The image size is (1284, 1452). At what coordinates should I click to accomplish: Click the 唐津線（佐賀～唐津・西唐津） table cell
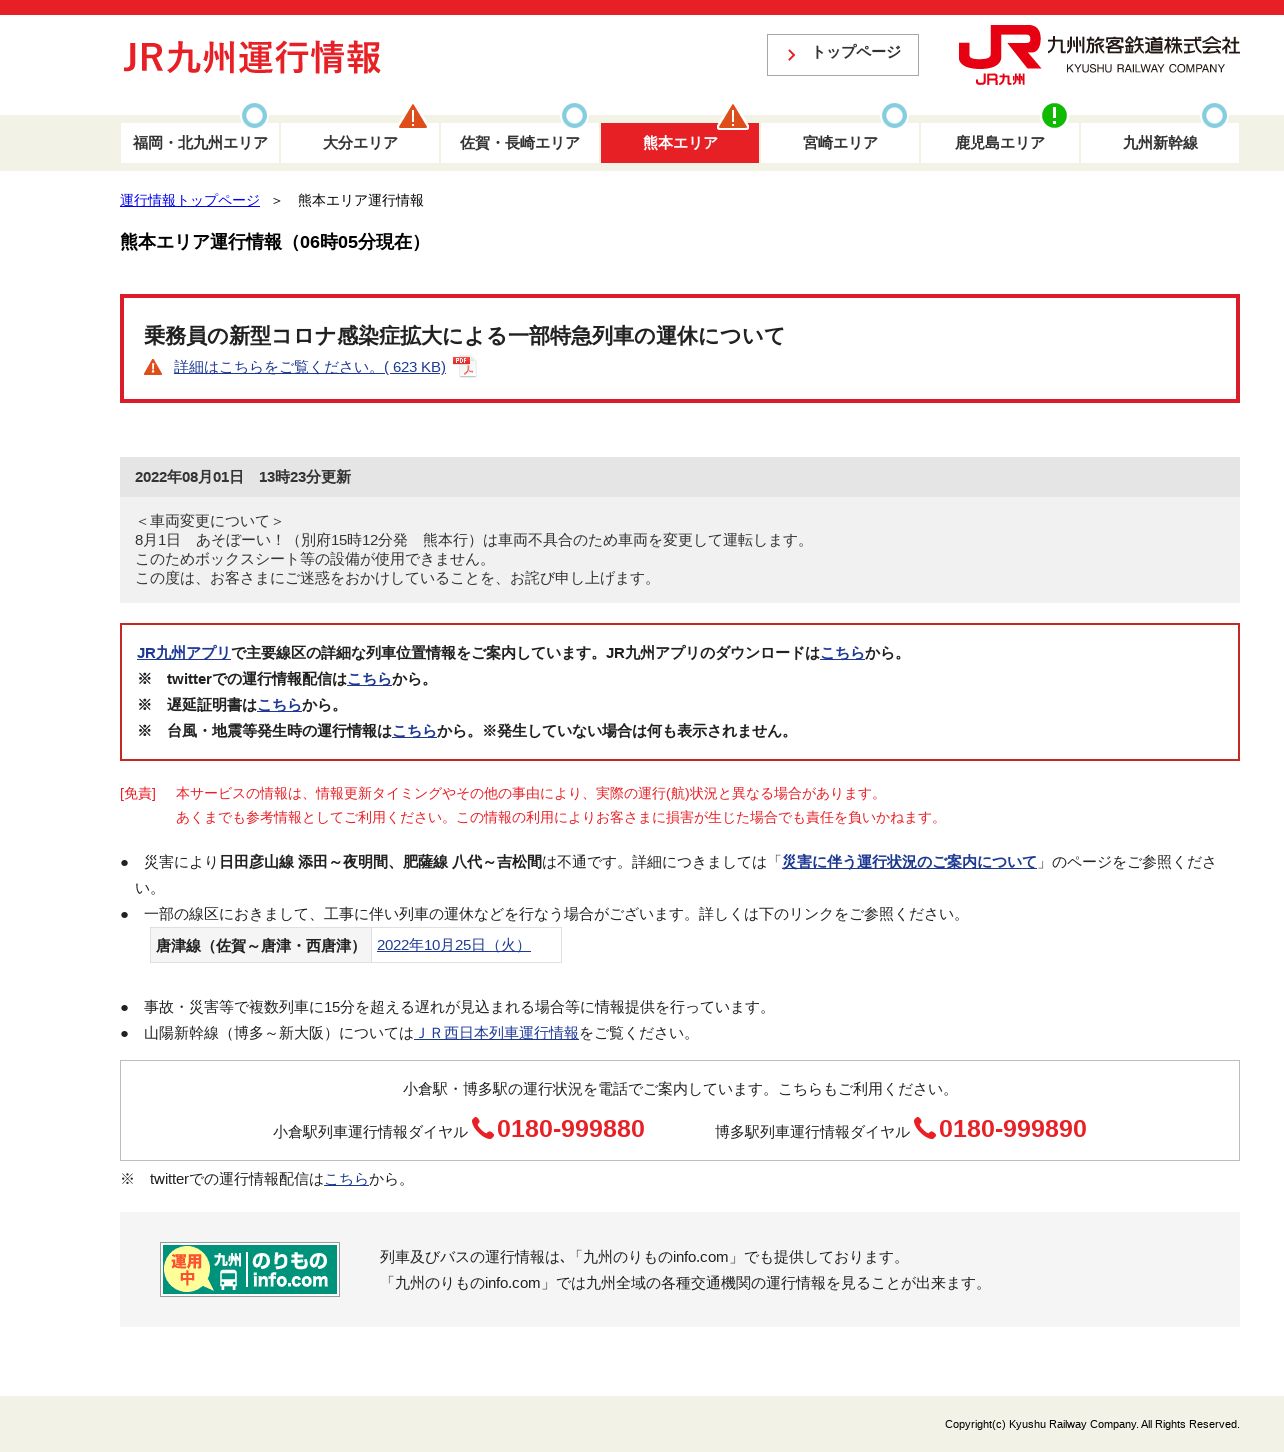pos(261,945)
